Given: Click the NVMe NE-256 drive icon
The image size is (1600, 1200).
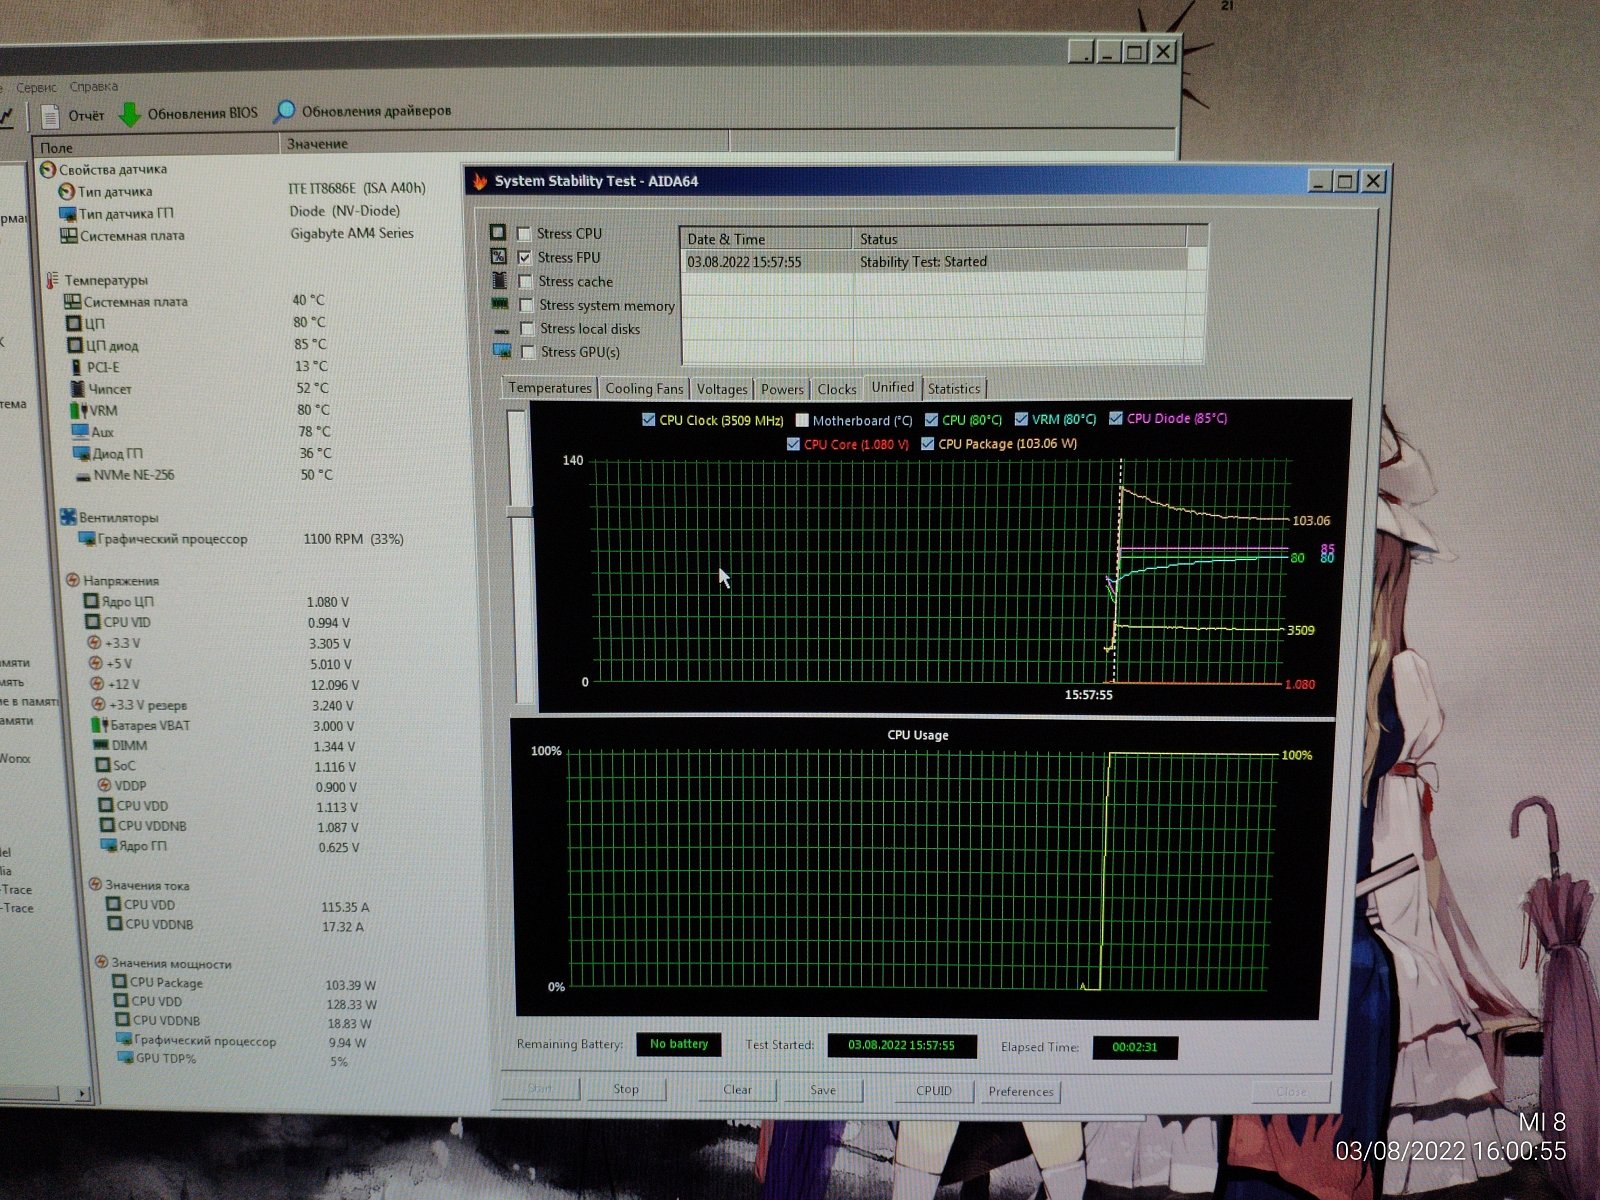Looking at the screenshot, I should coord(84,475).
